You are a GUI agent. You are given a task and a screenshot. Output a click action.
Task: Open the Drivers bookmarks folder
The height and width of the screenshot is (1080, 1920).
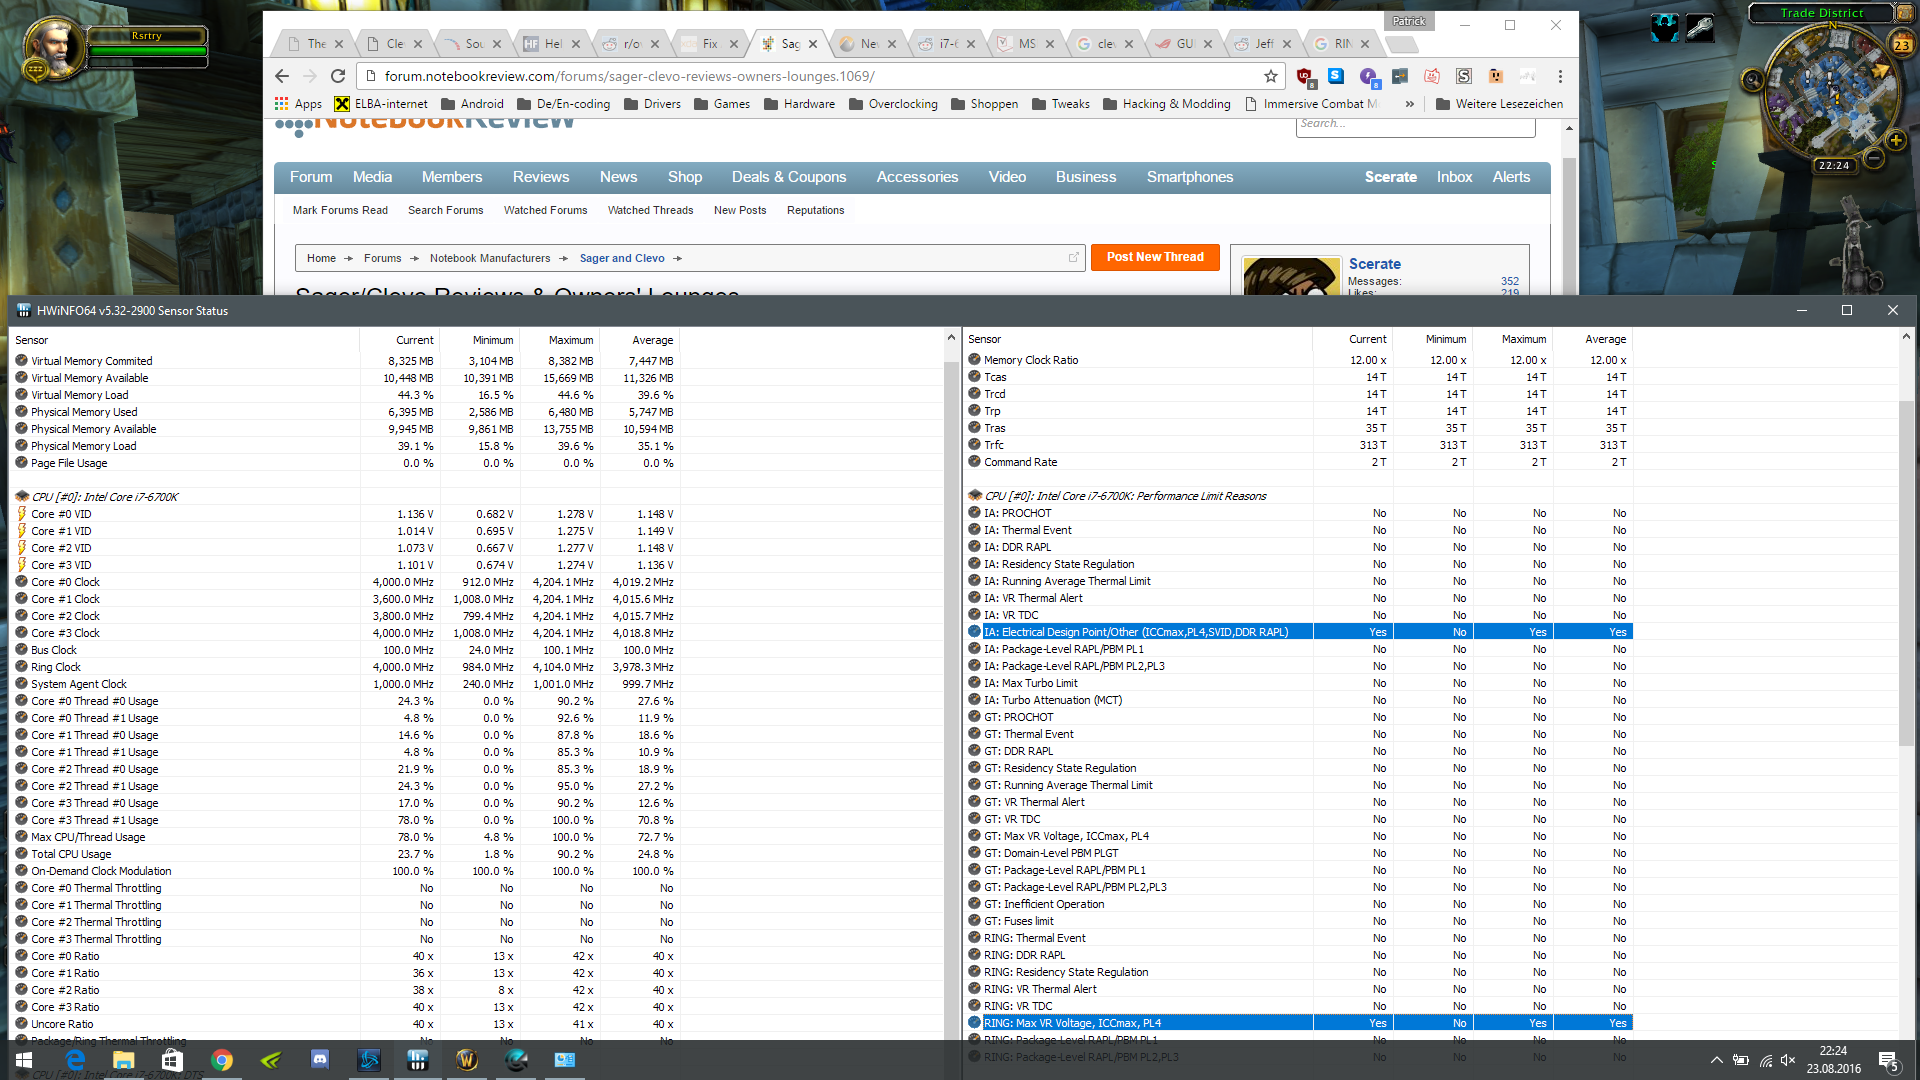(x=652, y=104)
